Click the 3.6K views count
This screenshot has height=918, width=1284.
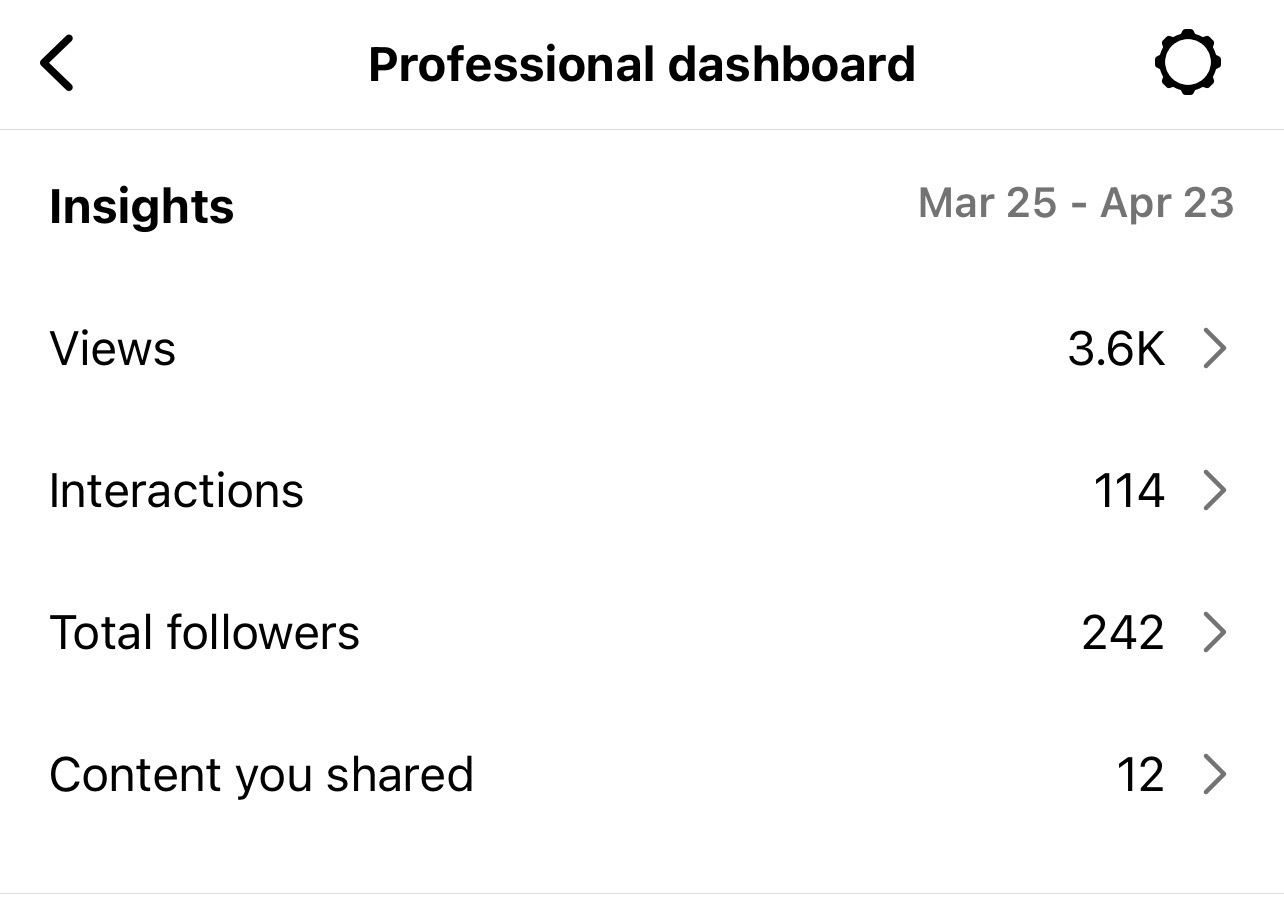pos(1116,349)
